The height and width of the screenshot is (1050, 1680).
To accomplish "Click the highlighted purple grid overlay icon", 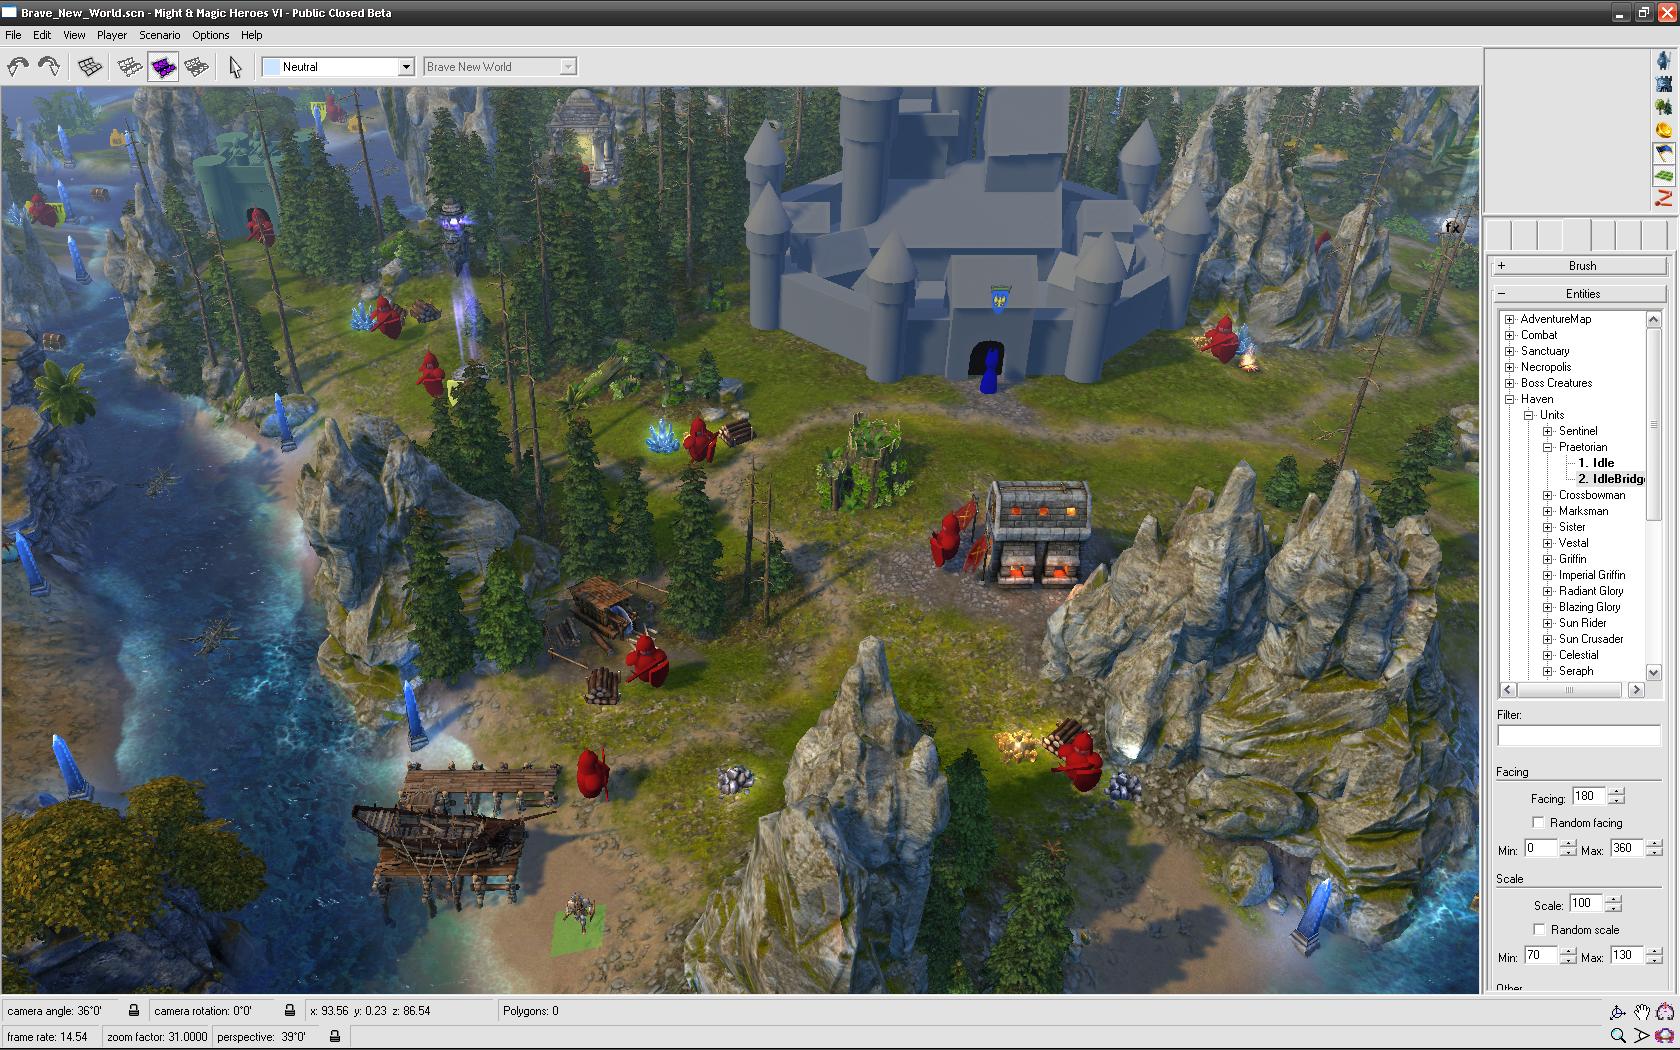I will click(x=163, y=67).
